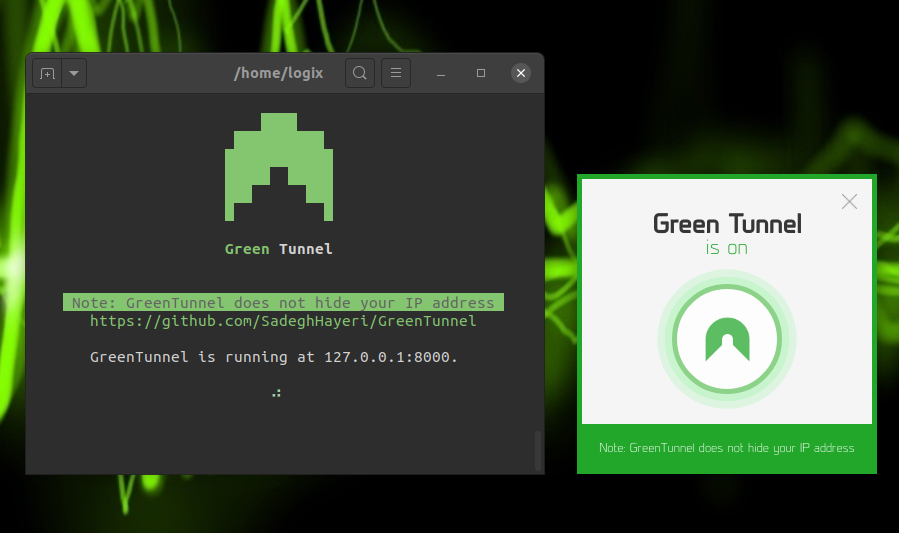Click the /home/logix terminal title
The image size is (899, 533).
[x=278, y=74]
